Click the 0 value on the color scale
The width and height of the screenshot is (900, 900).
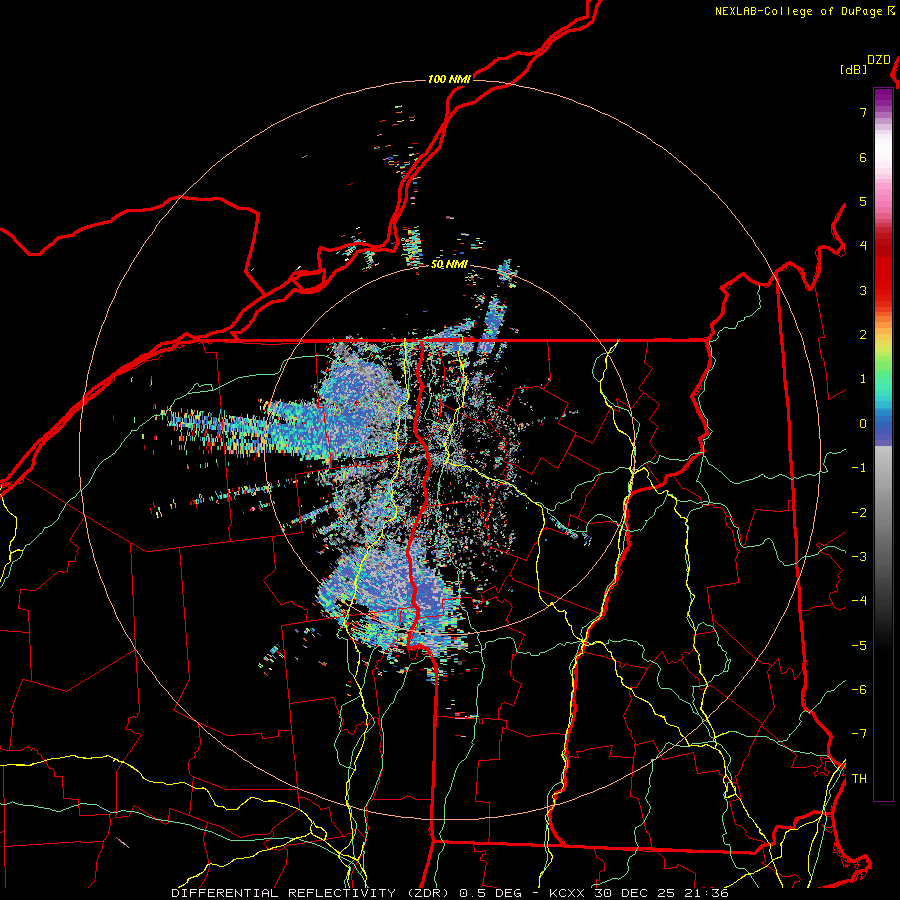tap(863, 424)
